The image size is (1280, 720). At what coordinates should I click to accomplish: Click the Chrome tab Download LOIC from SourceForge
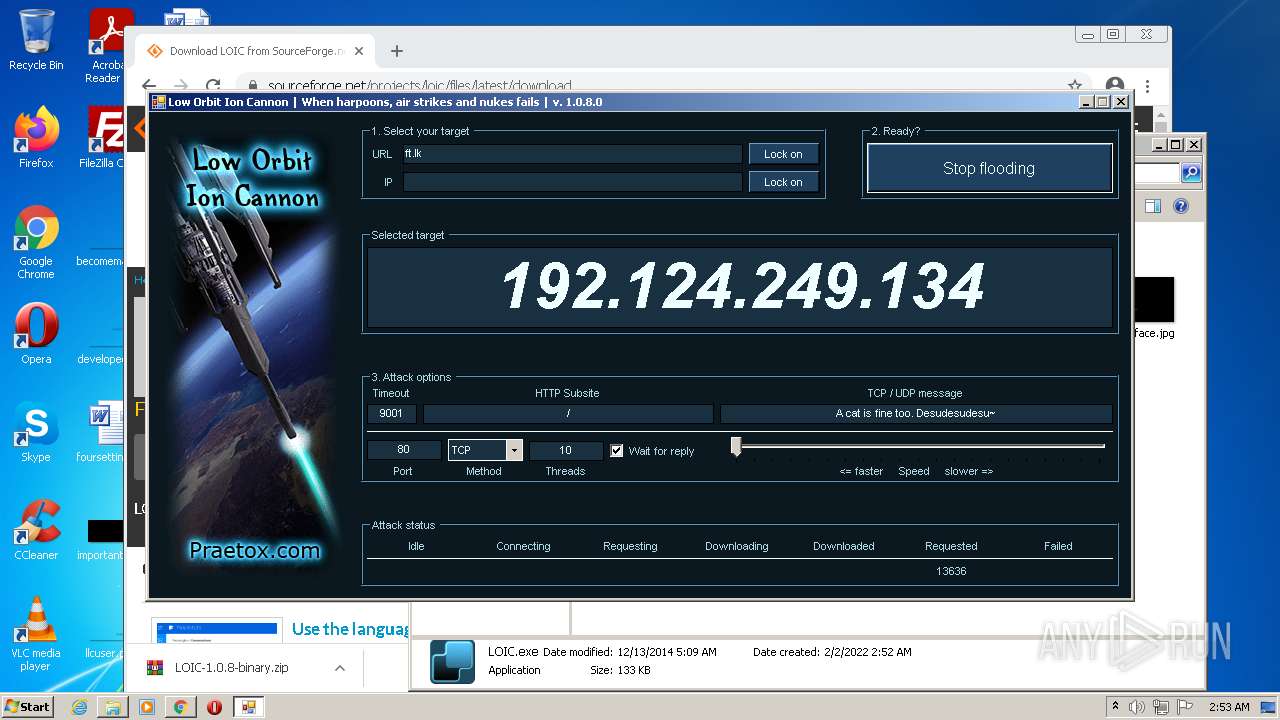click(x=255, y=51)
